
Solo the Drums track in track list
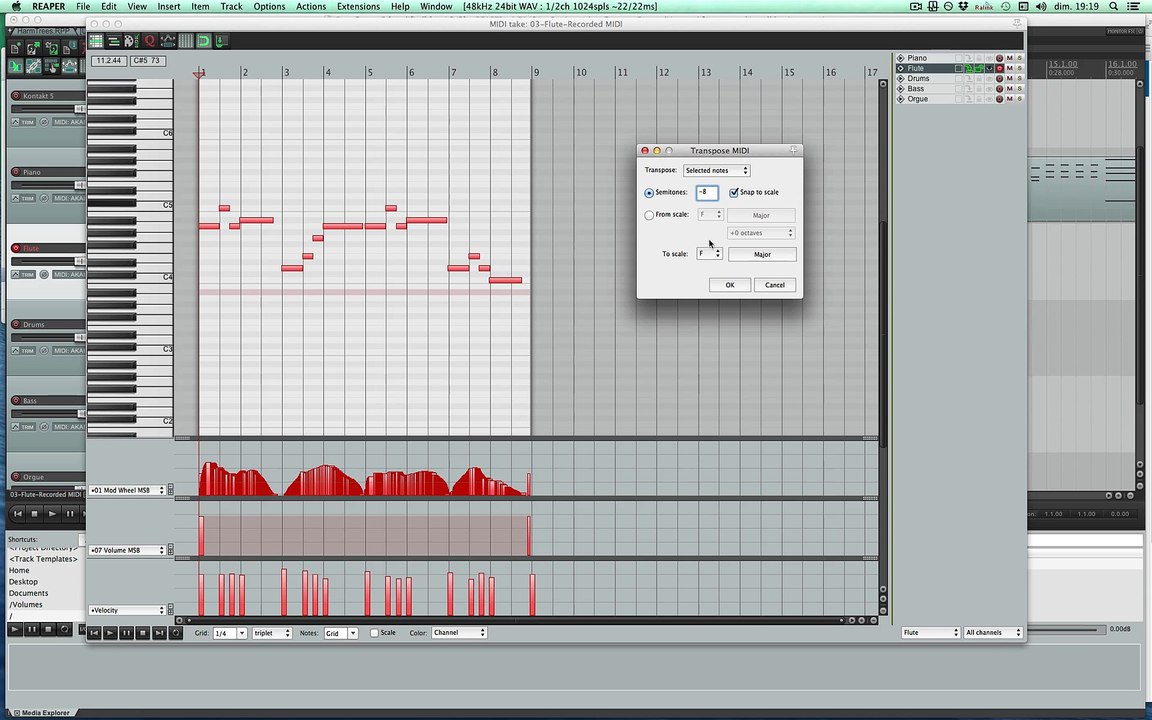tap(1019, 79)
